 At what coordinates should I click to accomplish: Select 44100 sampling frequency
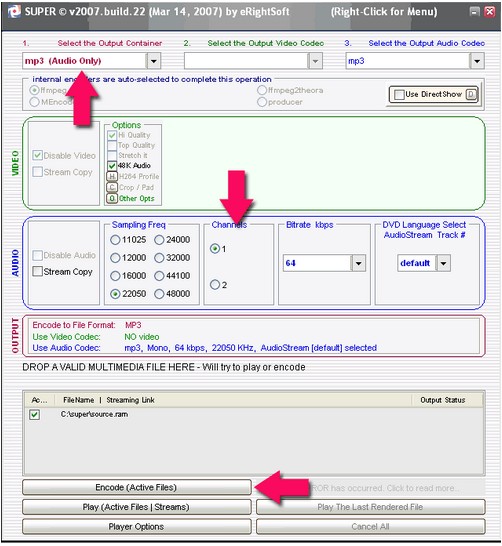[x=159, y=276]
